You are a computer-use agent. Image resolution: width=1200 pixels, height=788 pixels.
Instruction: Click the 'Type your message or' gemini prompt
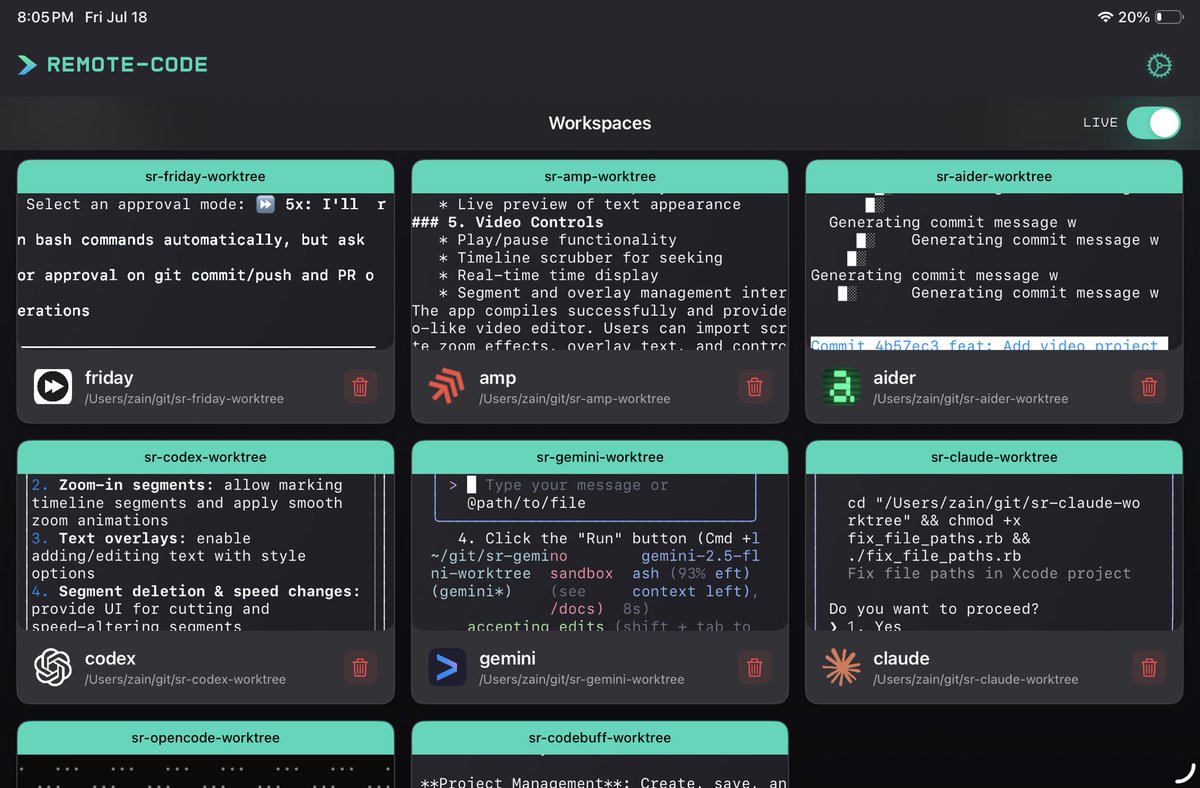coord(577,485)
